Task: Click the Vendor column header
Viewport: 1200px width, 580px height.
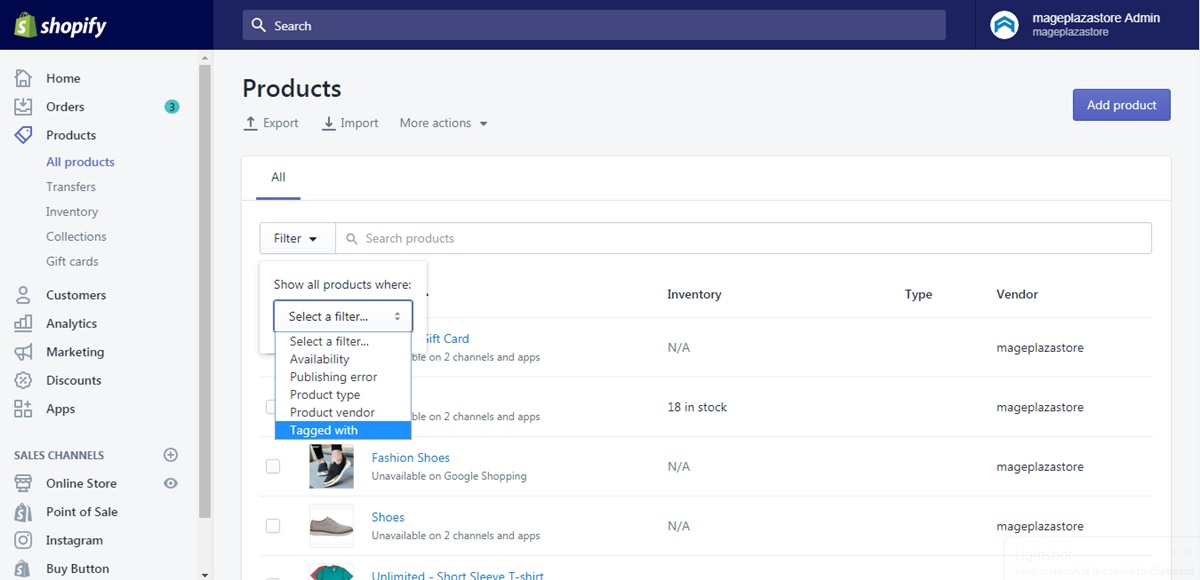Action: tap(1017, 294)
